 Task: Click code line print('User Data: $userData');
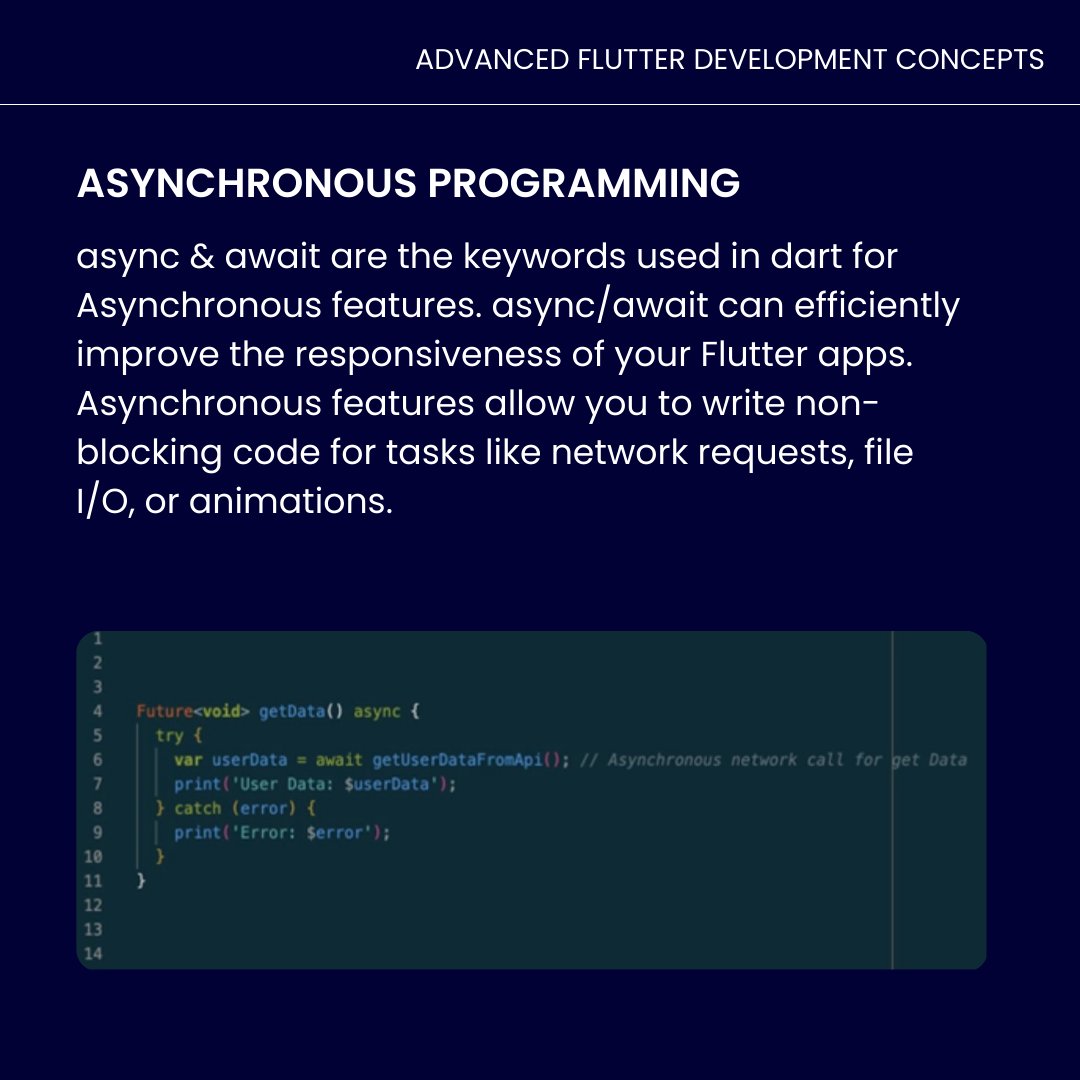point(315,784)
